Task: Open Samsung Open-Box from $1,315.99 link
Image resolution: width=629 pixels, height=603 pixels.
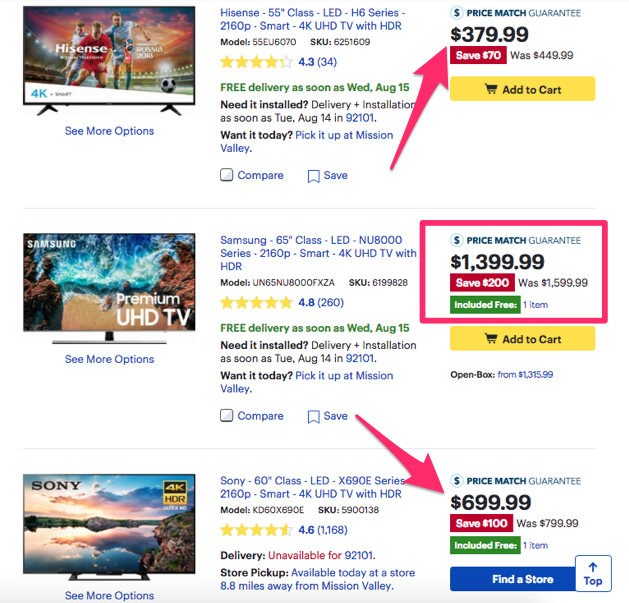Action: [525, 375]
